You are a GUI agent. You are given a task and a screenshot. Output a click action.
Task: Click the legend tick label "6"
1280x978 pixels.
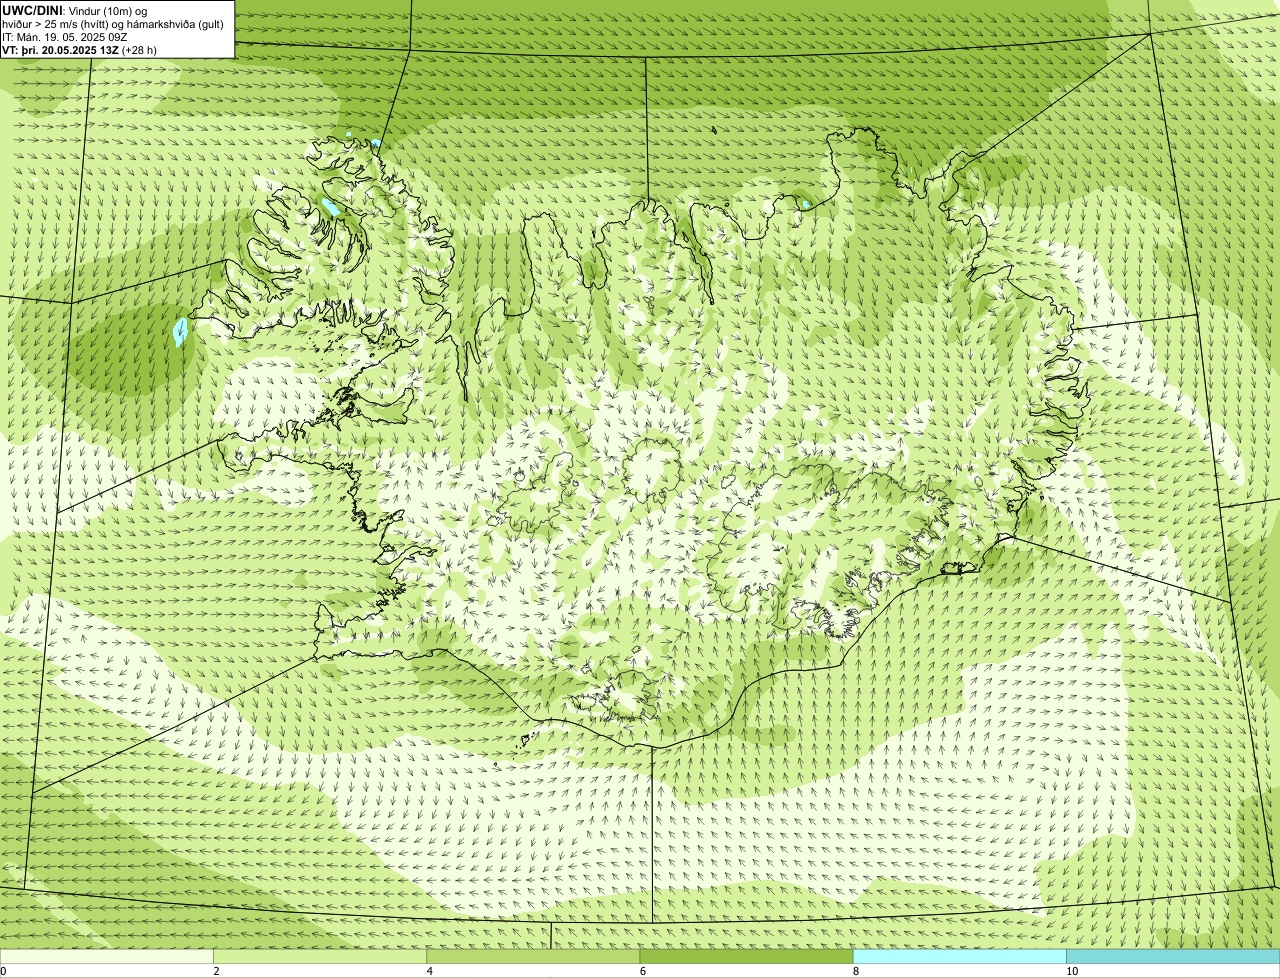[x=642, y=971]
